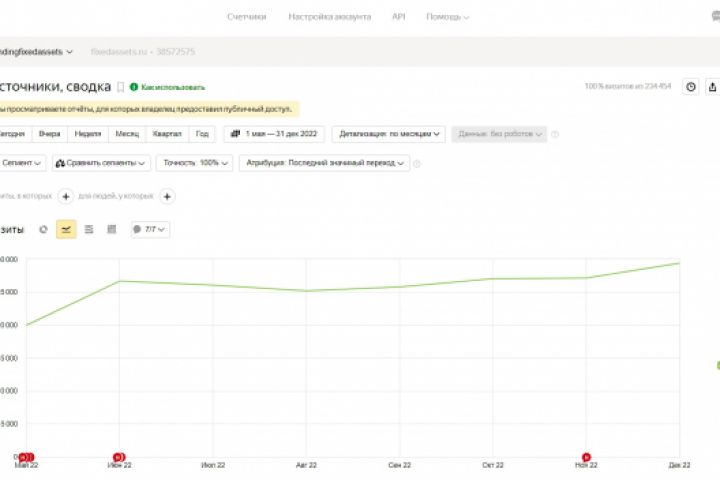Click the bookmark icon beside report title
The height and width of the screenshot is (480, 720).
[x=120, y=87]
